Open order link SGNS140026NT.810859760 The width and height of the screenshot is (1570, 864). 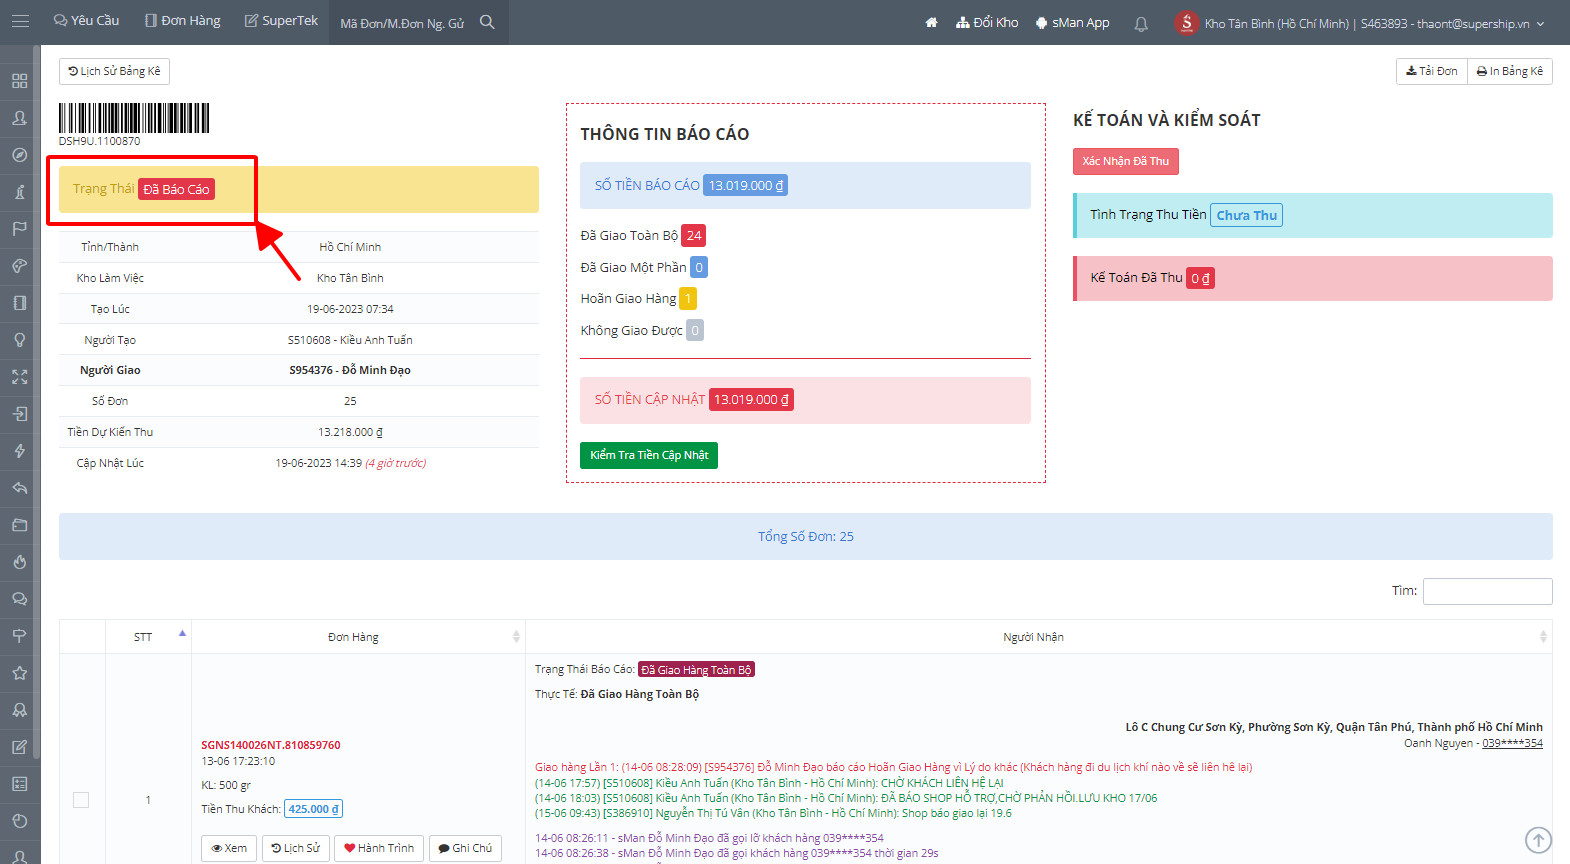[x=271, y=745]
